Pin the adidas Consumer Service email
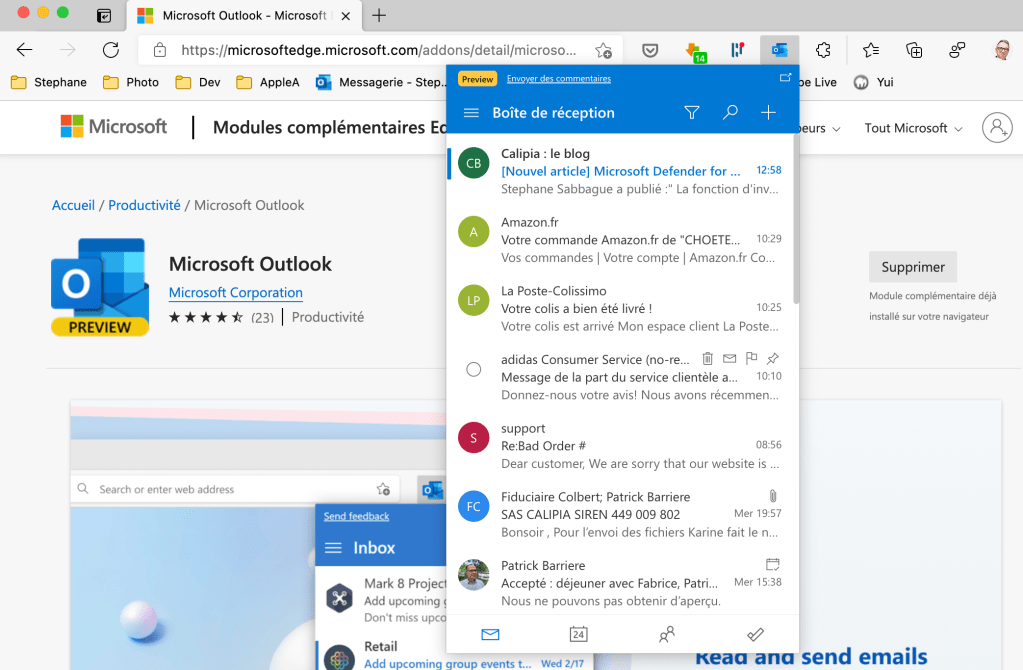The image size is (1023, 670). (773, 358)
